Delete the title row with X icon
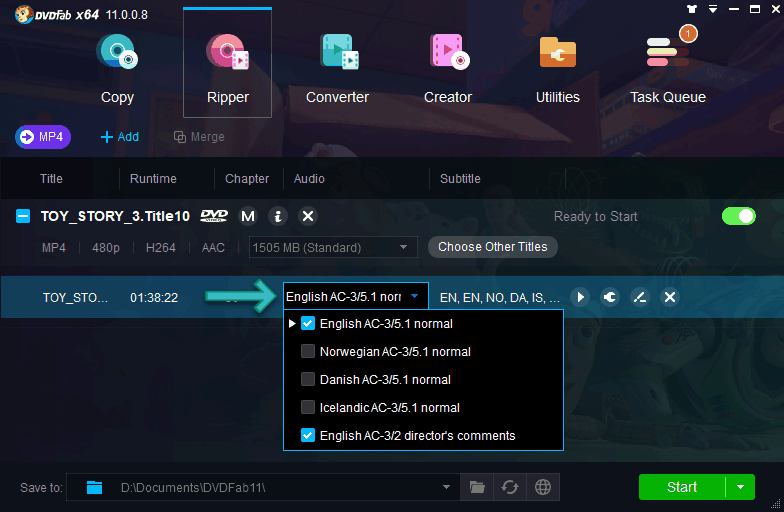784x512 pixels. [x=670, y=298]
